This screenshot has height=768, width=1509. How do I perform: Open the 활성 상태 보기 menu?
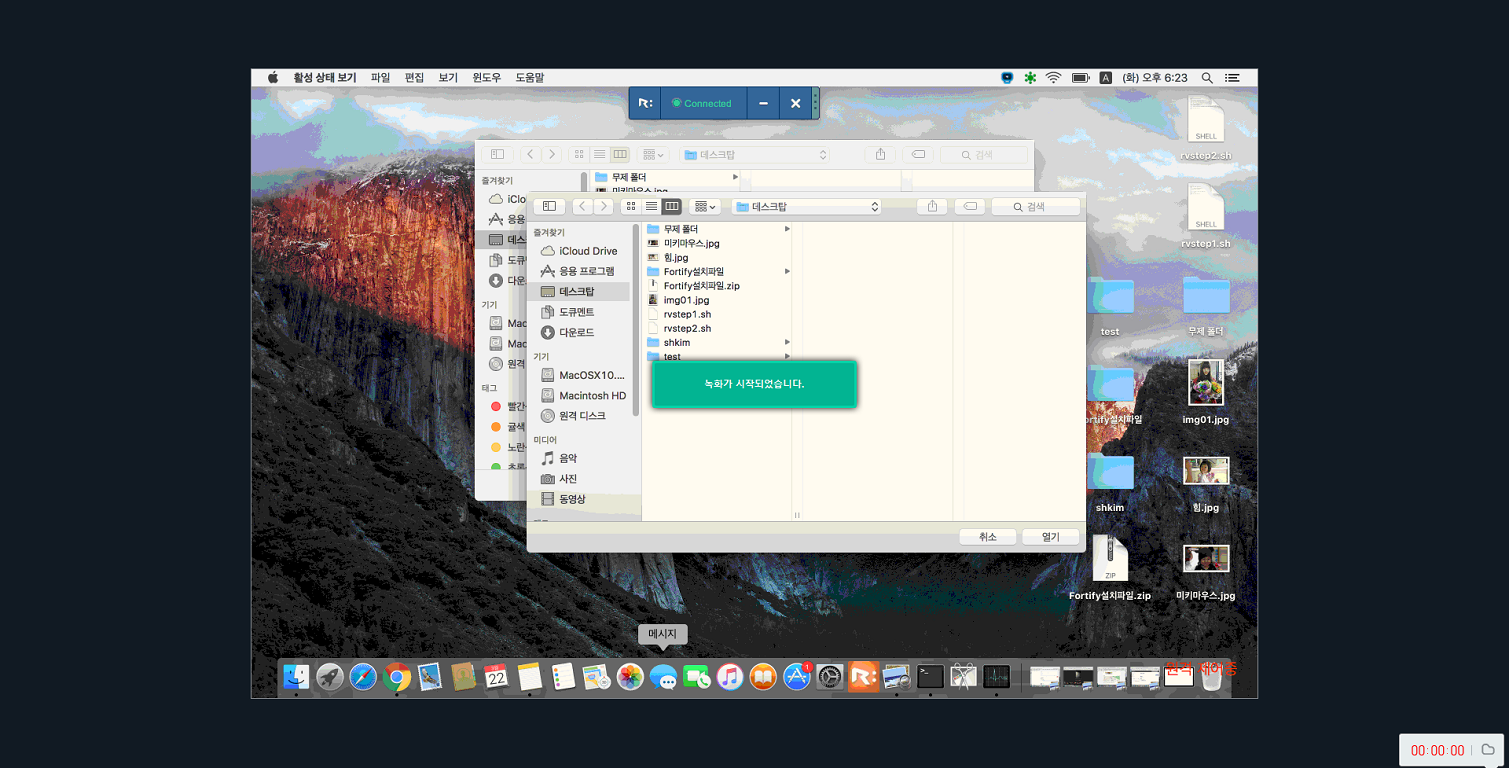click(x=324, y=77)
